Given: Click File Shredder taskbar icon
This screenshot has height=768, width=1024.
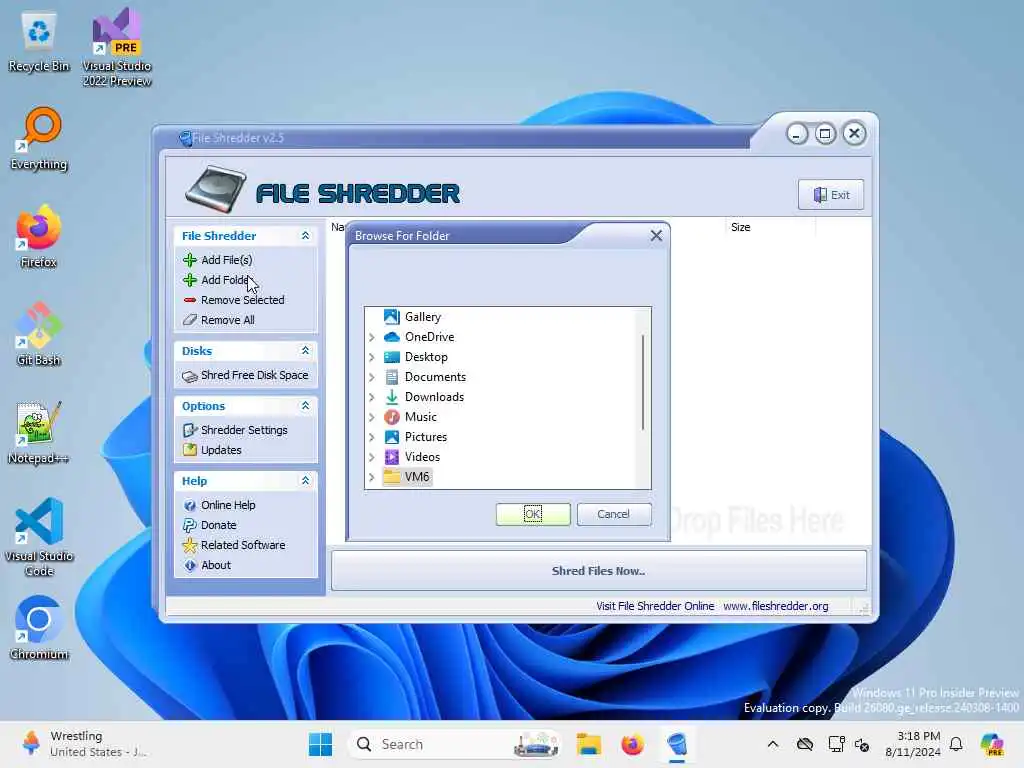Looking at the screenshot, I should [x=677, y=744].
